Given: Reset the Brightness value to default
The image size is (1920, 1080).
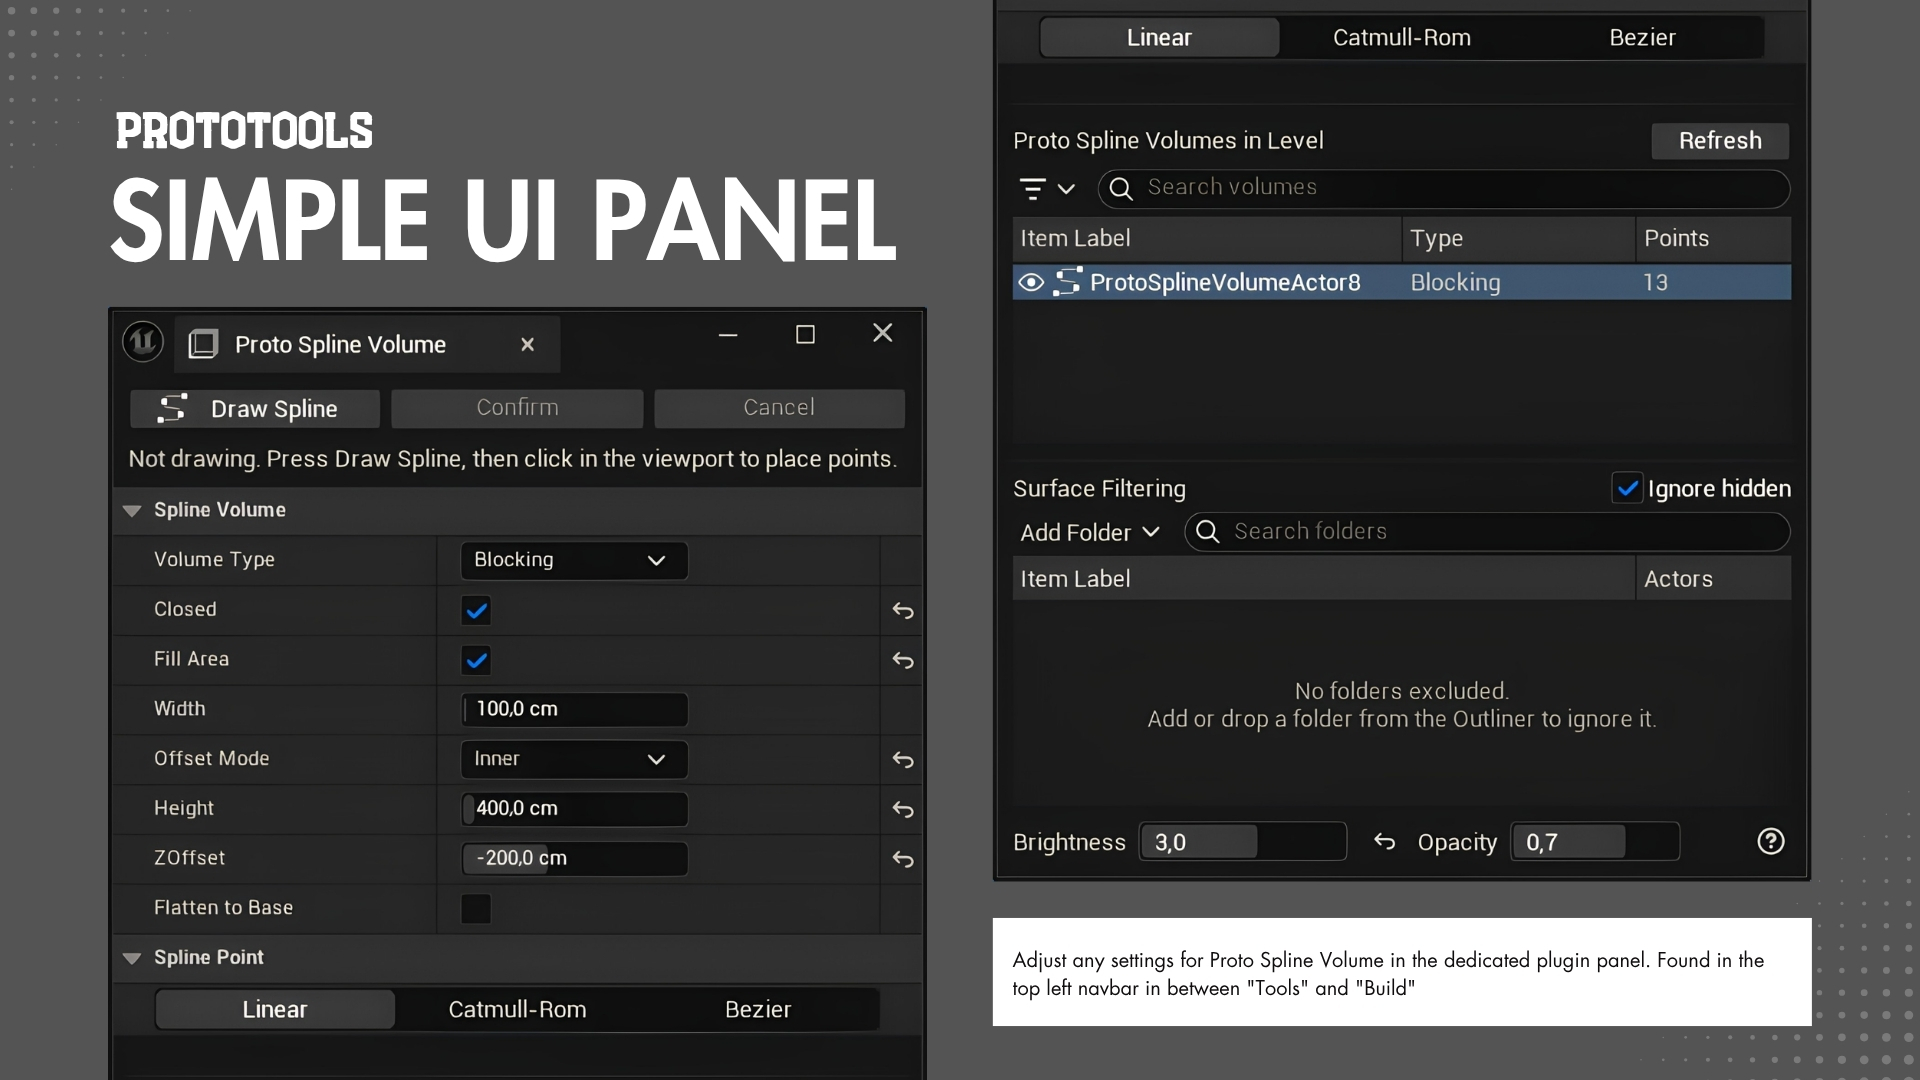Looking at the screenshot, I should (x=1384, y=842).
